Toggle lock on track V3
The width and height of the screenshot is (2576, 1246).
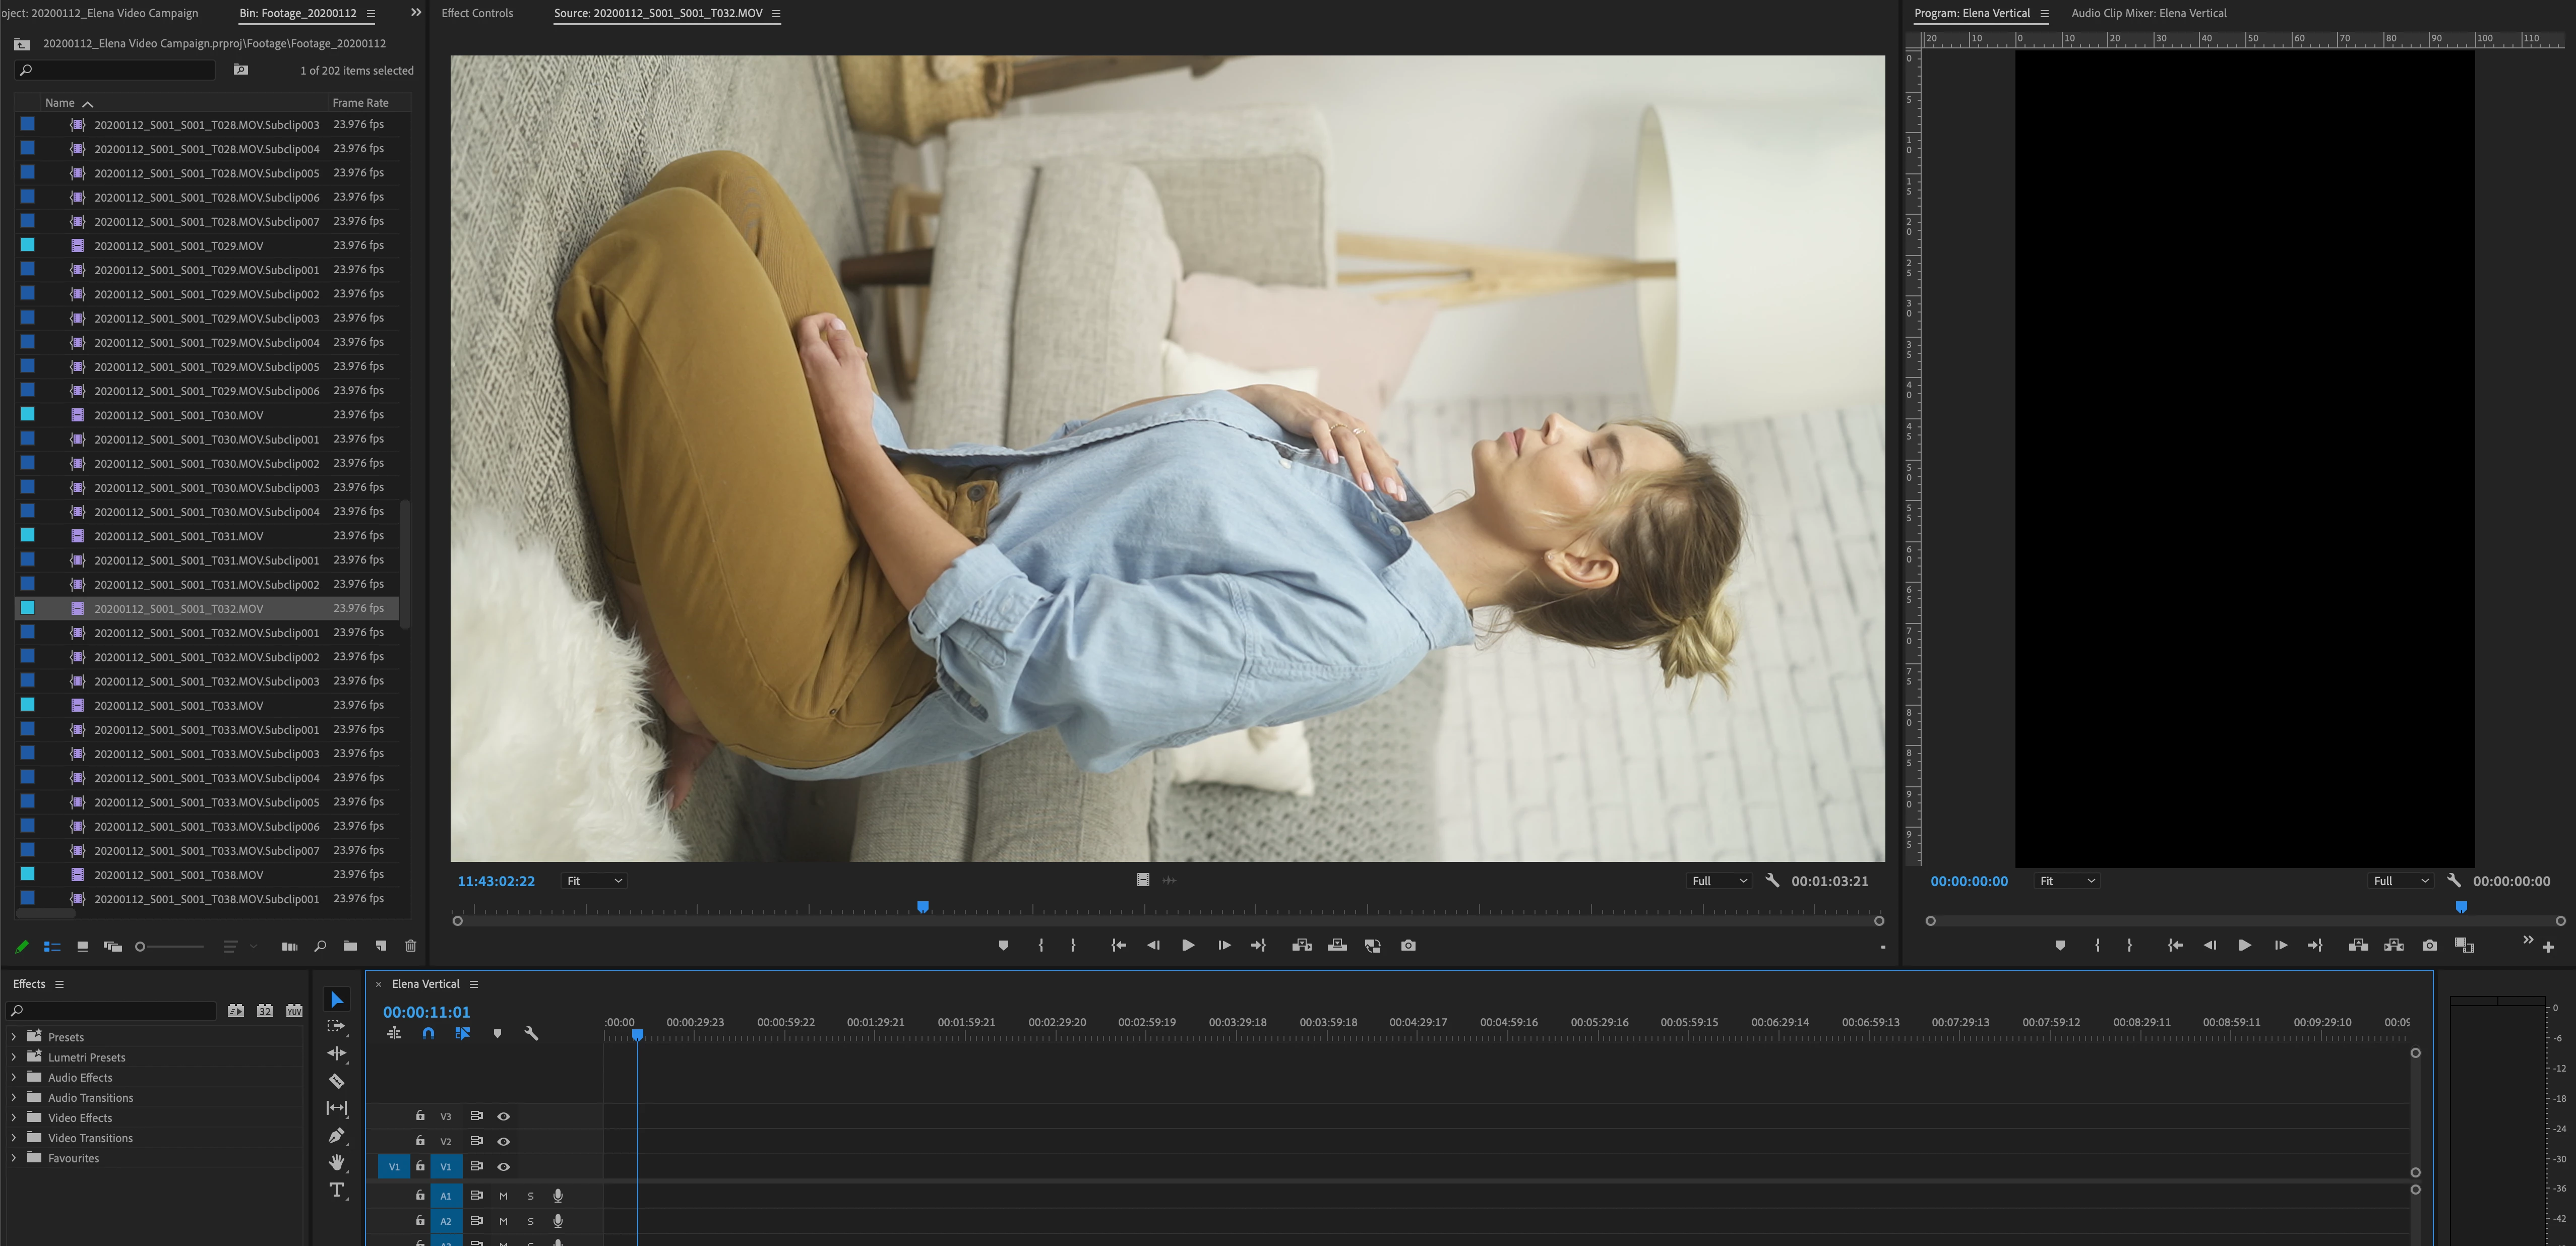coord(420,1116)
